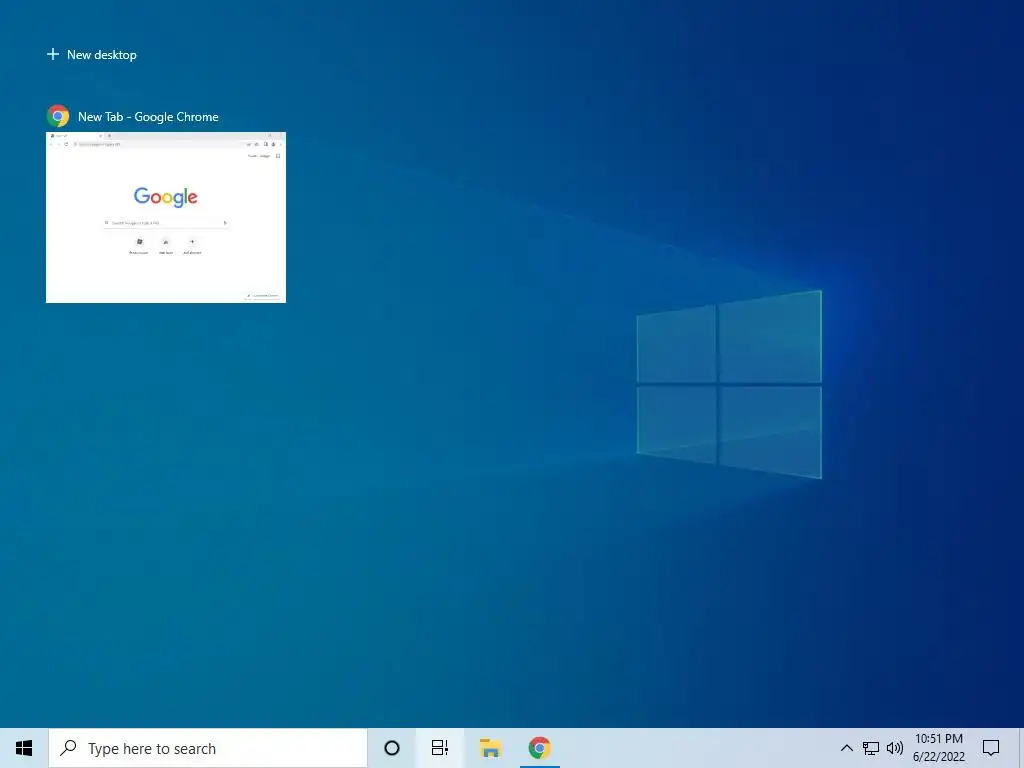
Task: Open the Windows Start menu
Action: pyautogui.click(x=24, y=748)
